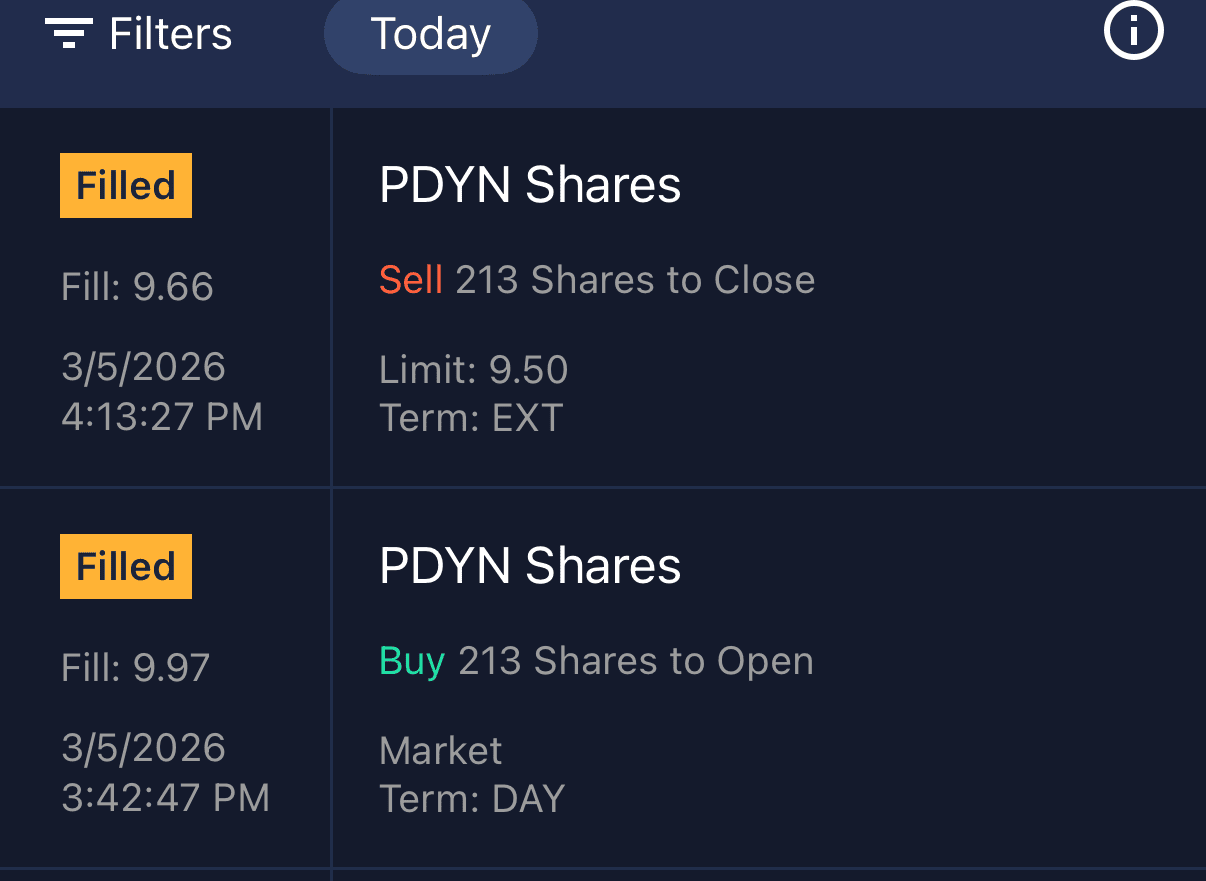The width and height of the screenshot is (1206, 881).
Task: Tap the Filled badge on the buy order
Action: coord(126,567)
